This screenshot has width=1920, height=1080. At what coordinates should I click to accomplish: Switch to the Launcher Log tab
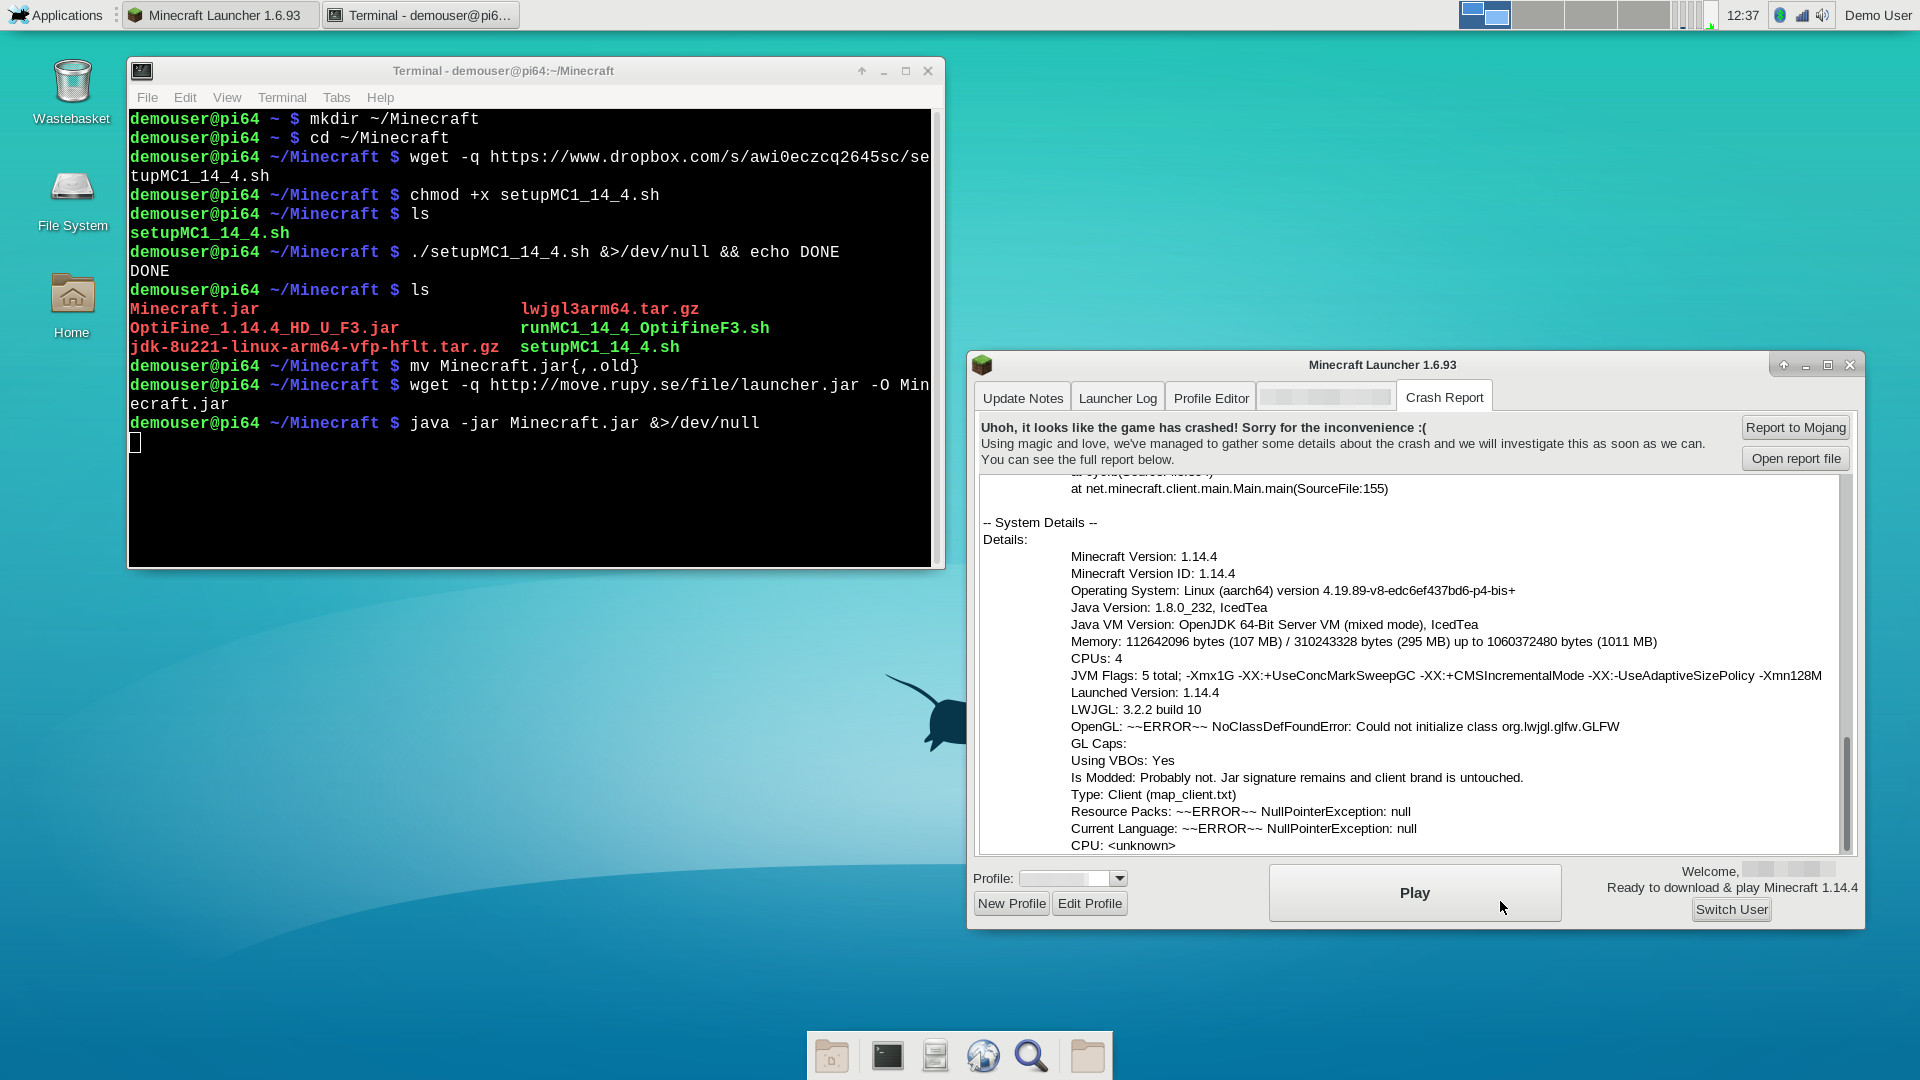click(1118, 398)
